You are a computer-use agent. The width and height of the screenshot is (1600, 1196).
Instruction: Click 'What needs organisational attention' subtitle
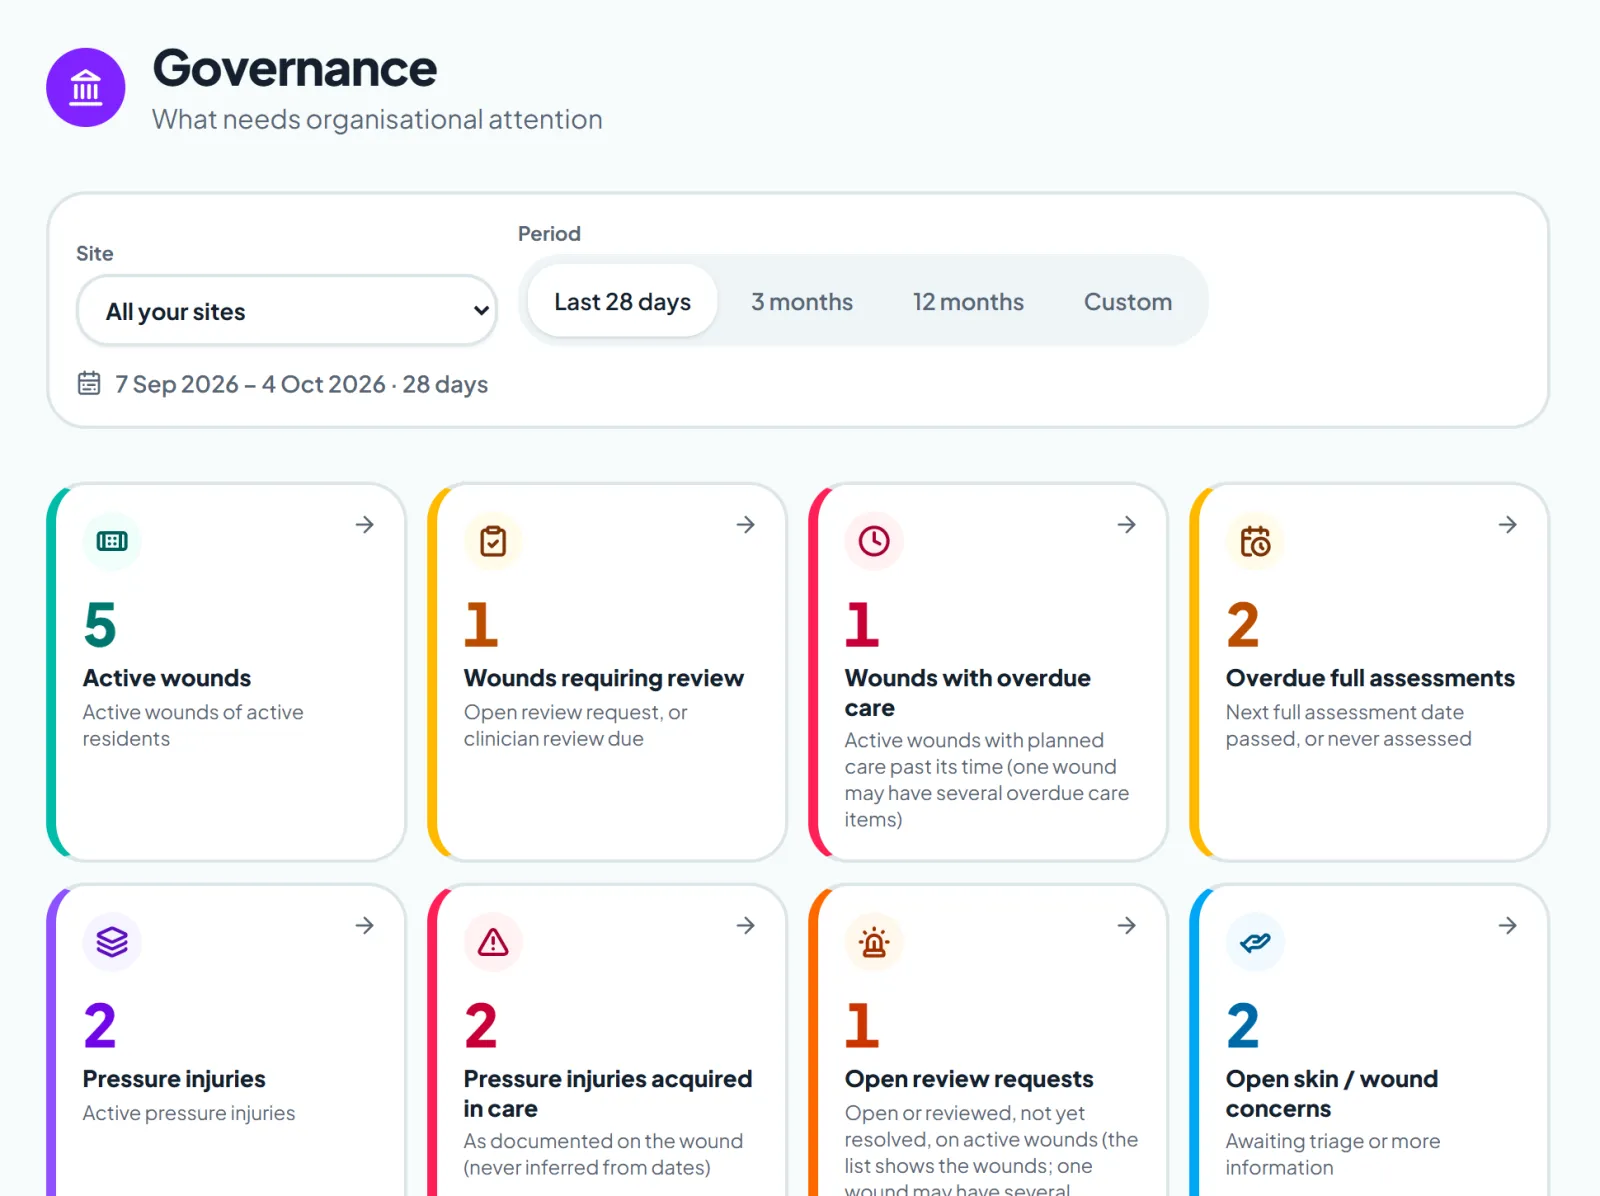click(x=377, y=119)
